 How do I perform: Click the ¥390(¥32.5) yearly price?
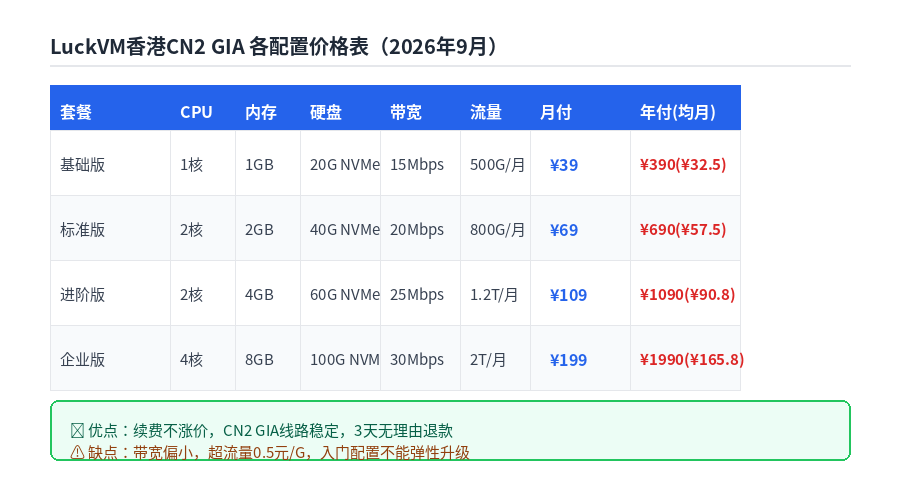tap(683, 165)
